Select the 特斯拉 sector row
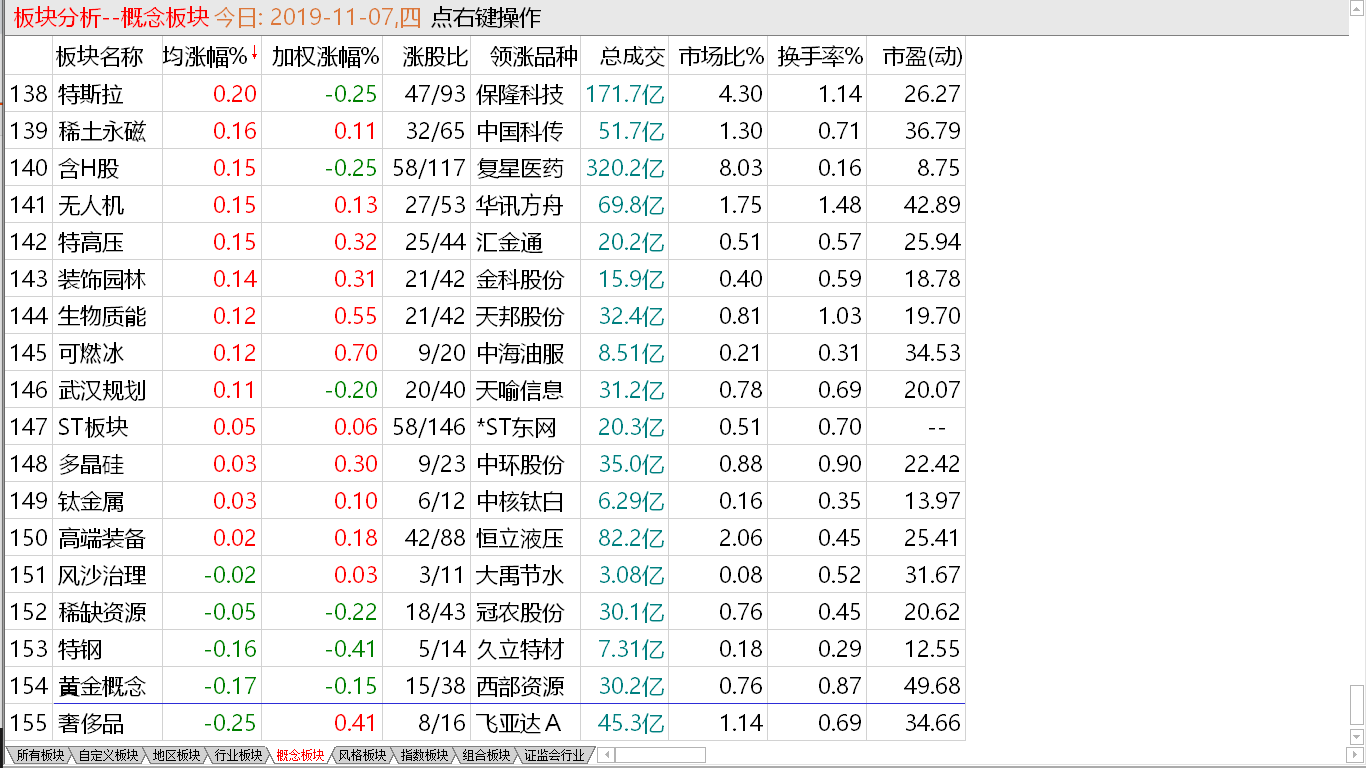The width and height of the screenshot is (1366, 768). pyautogui.click(x=486, y=94)
